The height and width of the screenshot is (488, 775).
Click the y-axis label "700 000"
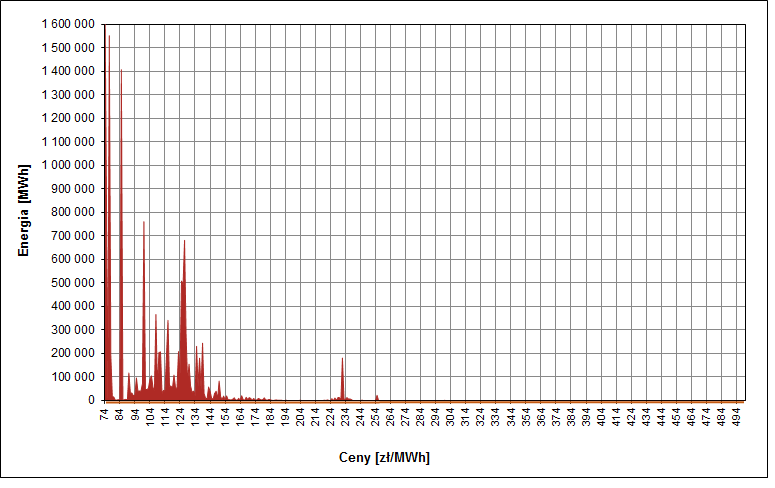[73, 236]
